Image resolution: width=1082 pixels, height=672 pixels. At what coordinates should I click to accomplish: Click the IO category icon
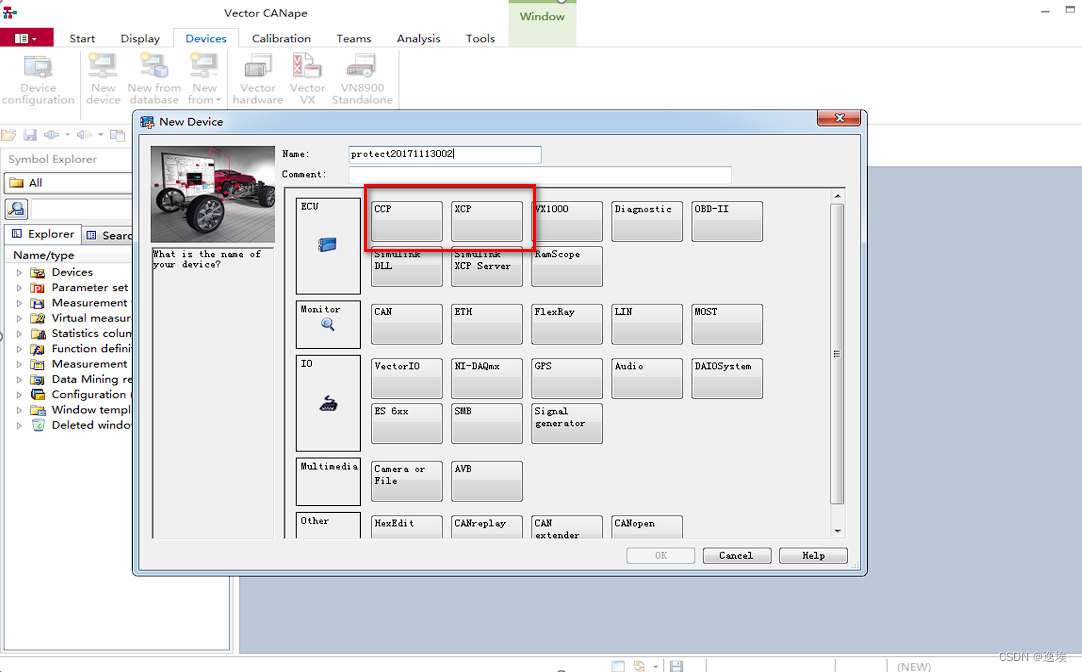328,404
